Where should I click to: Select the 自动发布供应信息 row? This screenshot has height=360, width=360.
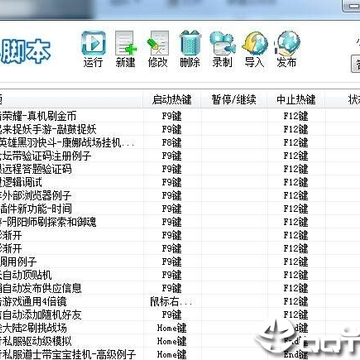point(180,288)
